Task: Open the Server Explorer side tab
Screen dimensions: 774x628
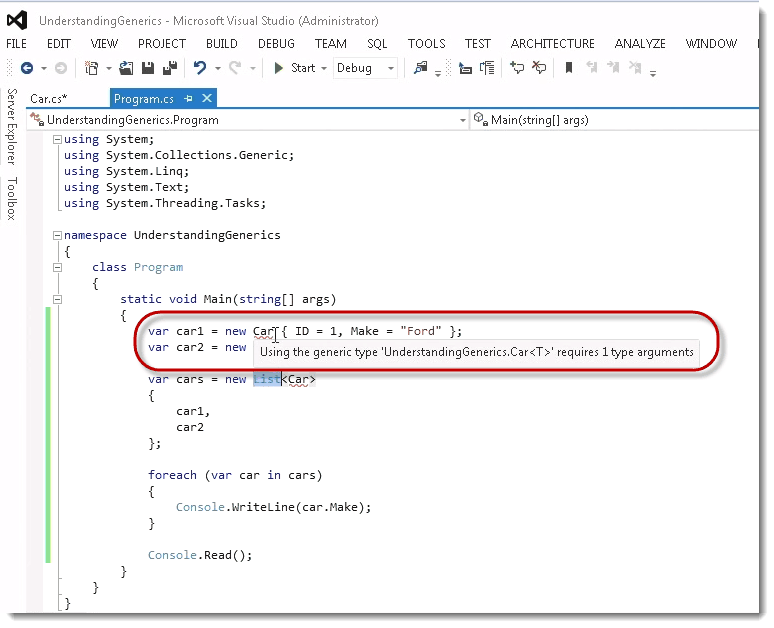Action: pos(12,127)
